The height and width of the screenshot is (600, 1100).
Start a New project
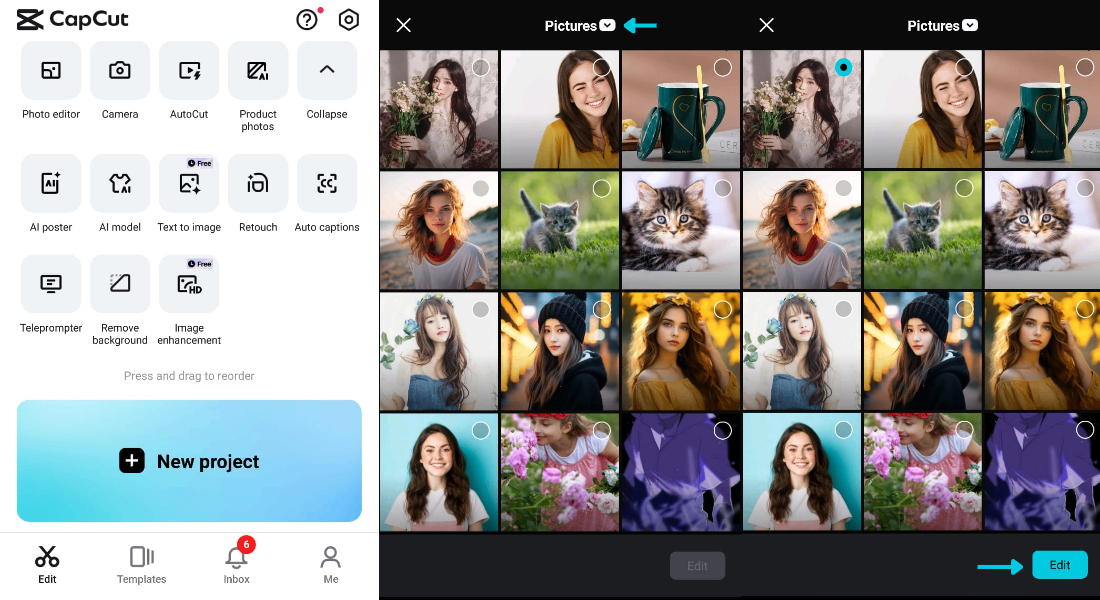point(189,461)
